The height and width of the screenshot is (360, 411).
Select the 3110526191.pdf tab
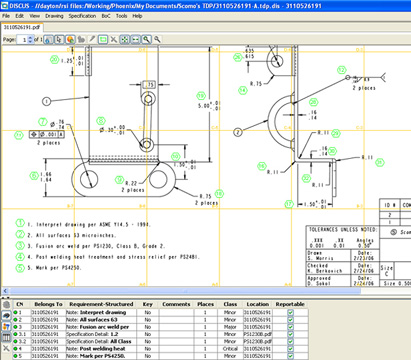pyautogui.click(x=22, y=27)
